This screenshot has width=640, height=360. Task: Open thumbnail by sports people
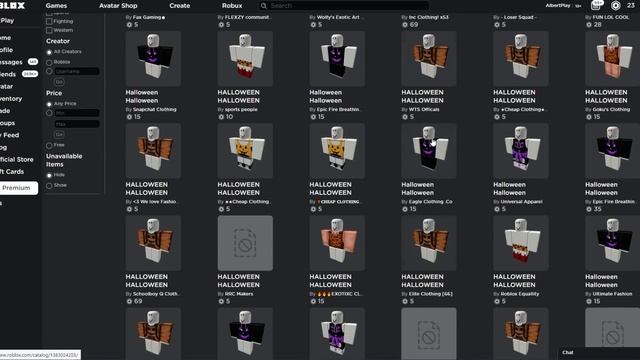[x=245, y=58]
